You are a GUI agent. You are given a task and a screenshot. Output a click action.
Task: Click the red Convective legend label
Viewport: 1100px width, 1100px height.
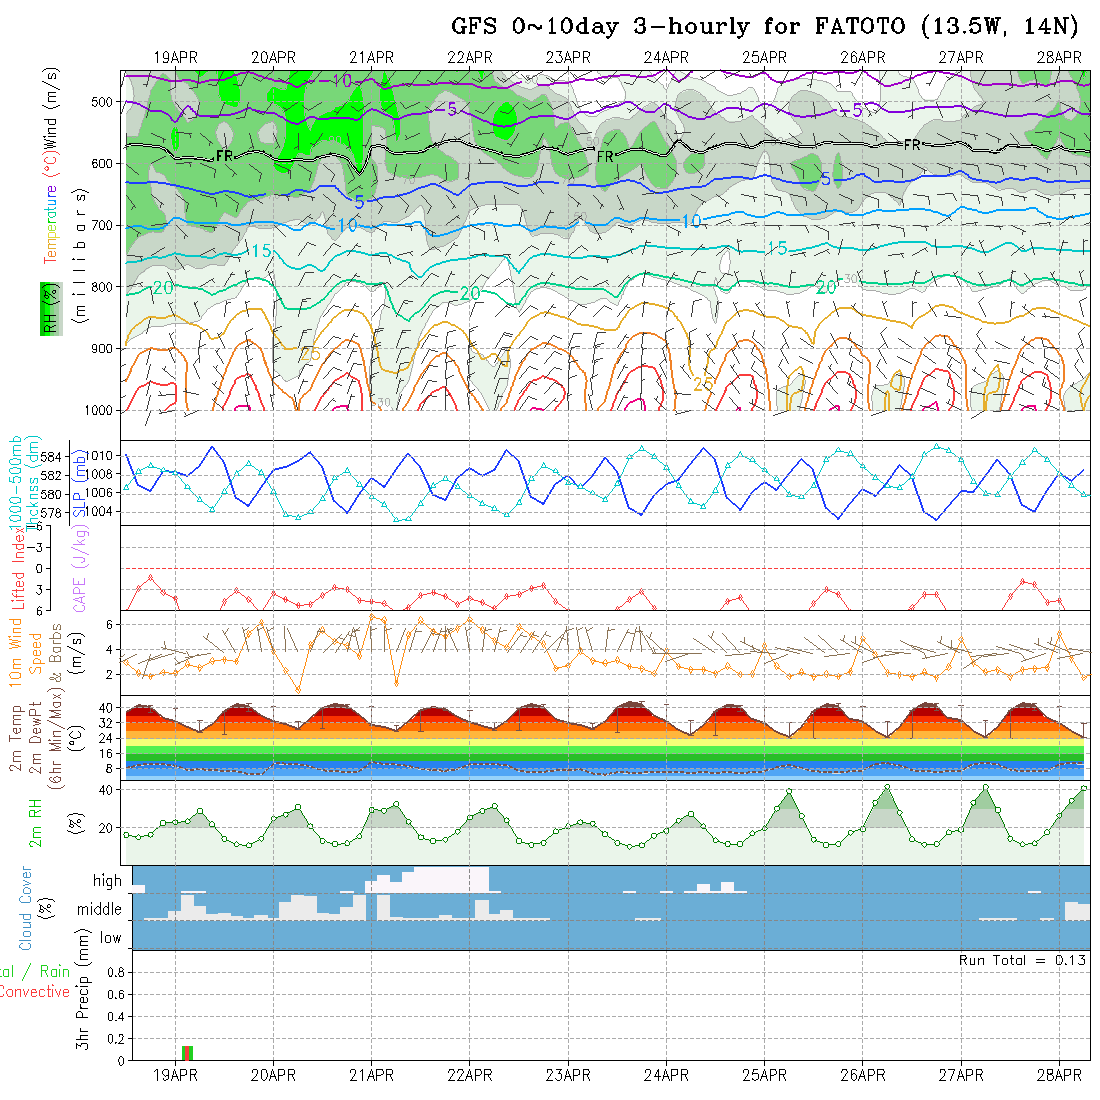[x=35, y=992]
